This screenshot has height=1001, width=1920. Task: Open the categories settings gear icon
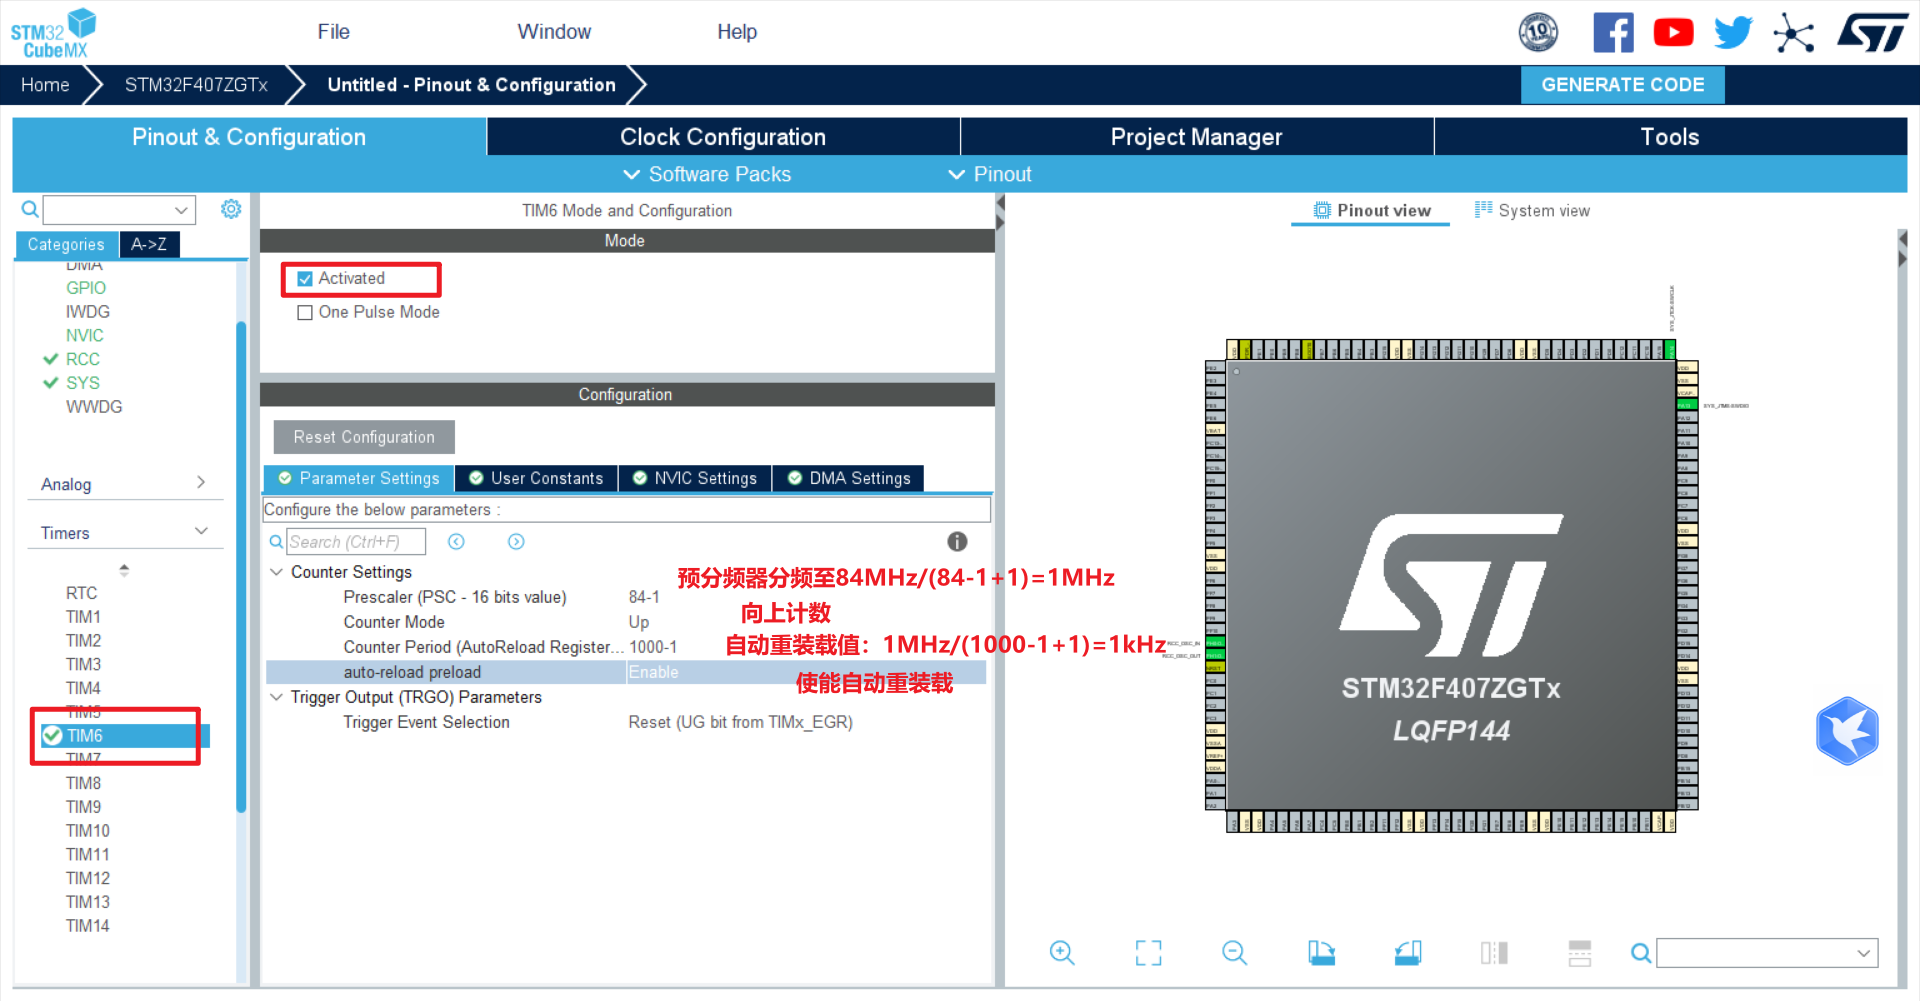click(231, 209)
